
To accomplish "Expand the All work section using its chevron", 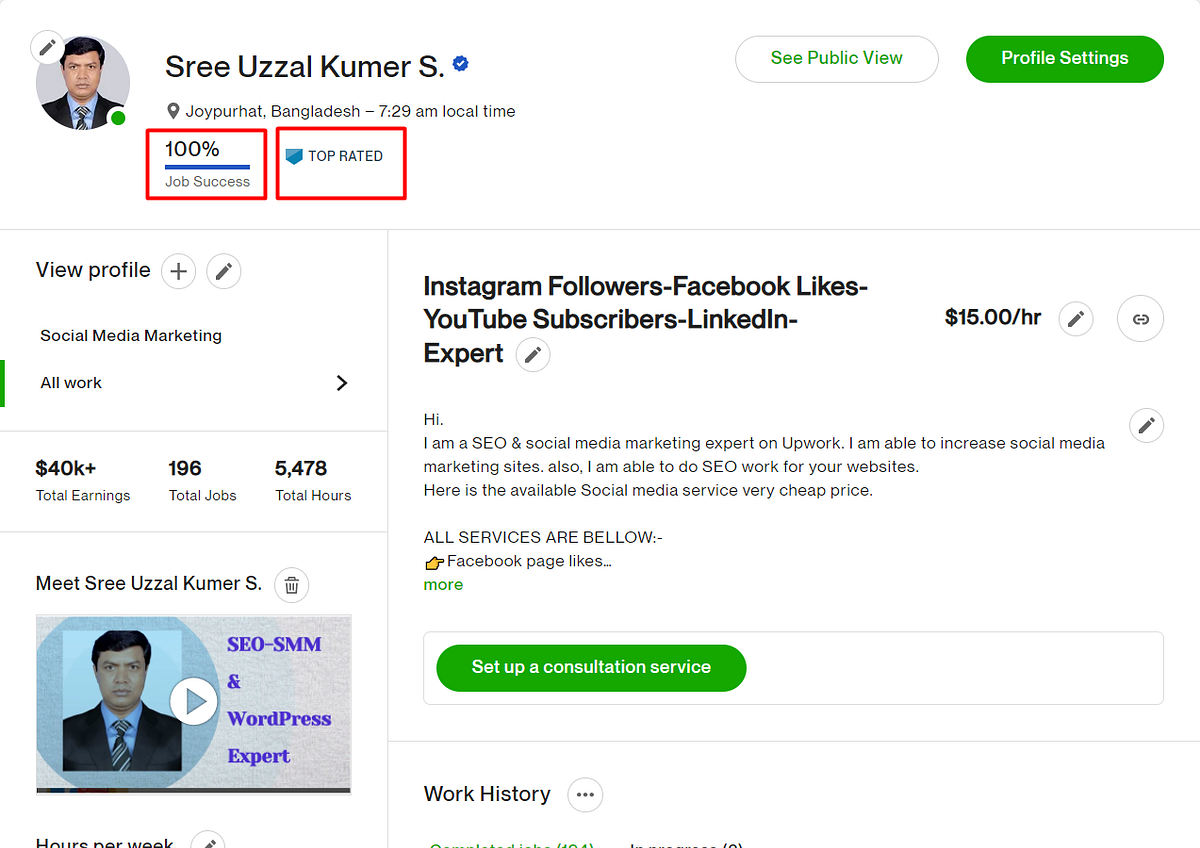I will pos(341,383).
